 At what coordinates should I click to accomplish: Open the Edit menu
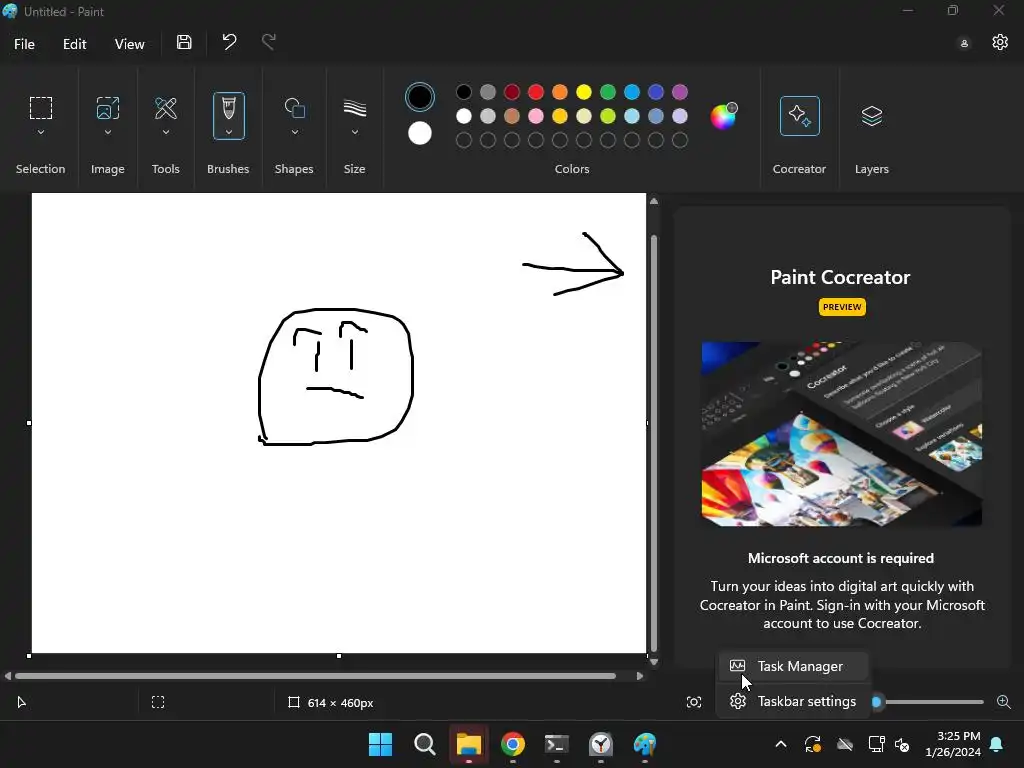click(74, 44)
